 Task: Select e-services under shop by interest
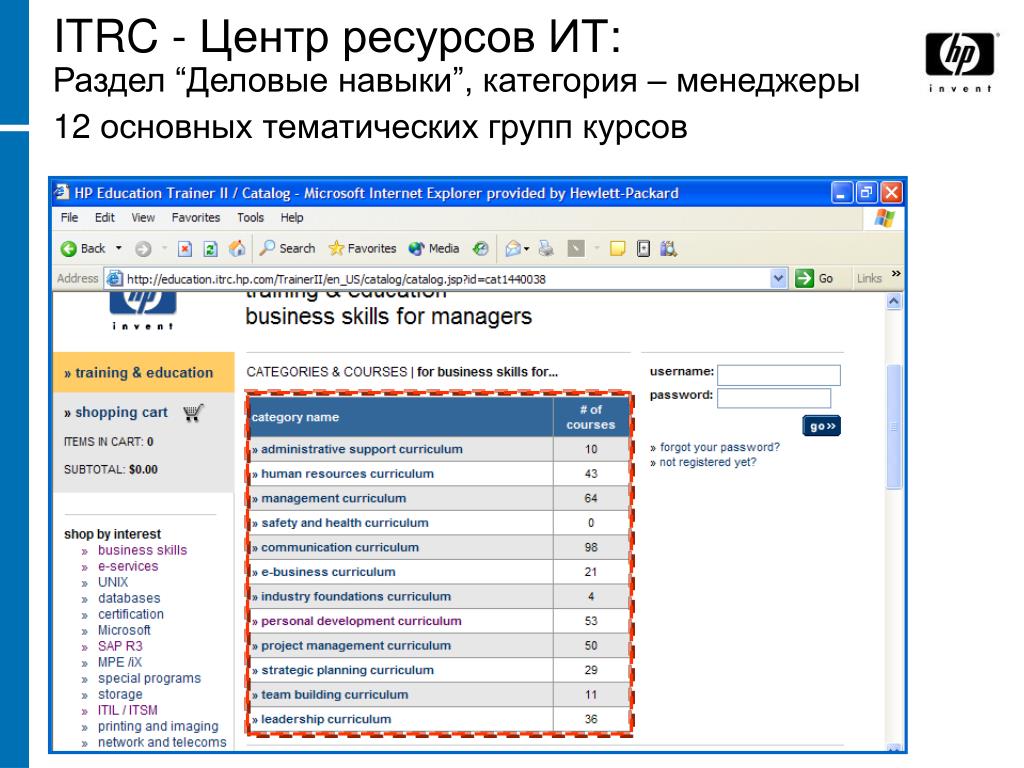click(128, 566)
